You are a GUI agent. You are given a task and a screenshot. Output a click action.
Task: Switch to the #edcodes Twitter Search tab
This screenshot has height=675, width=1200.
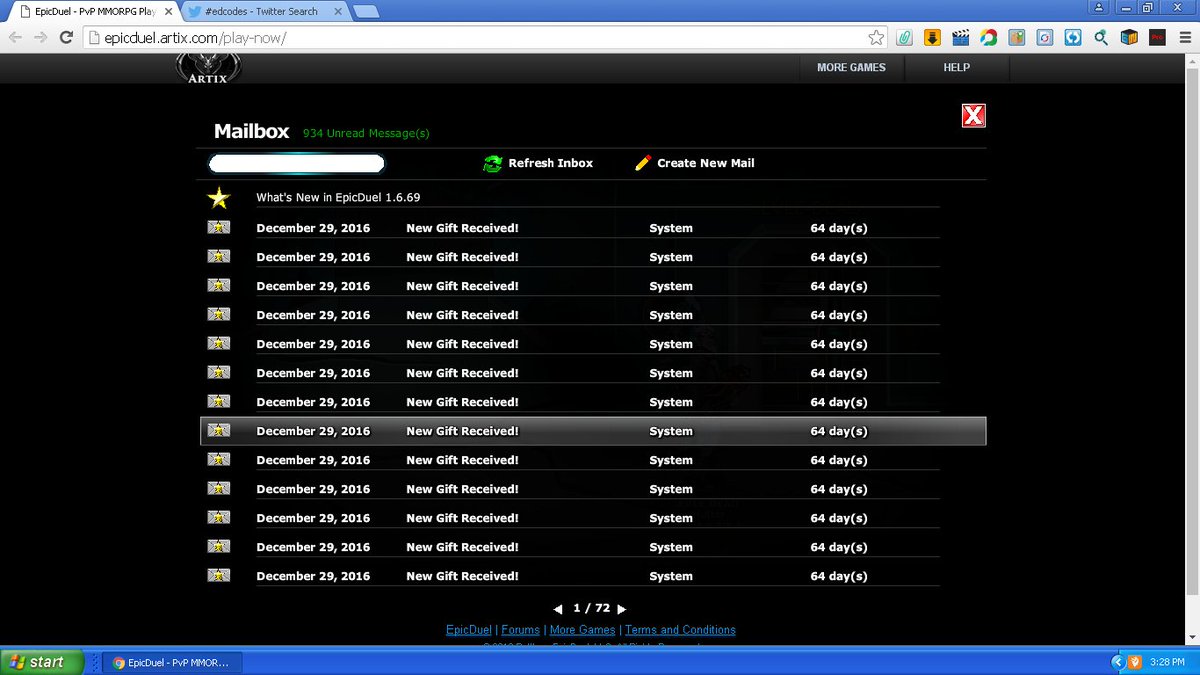(262, 12)
